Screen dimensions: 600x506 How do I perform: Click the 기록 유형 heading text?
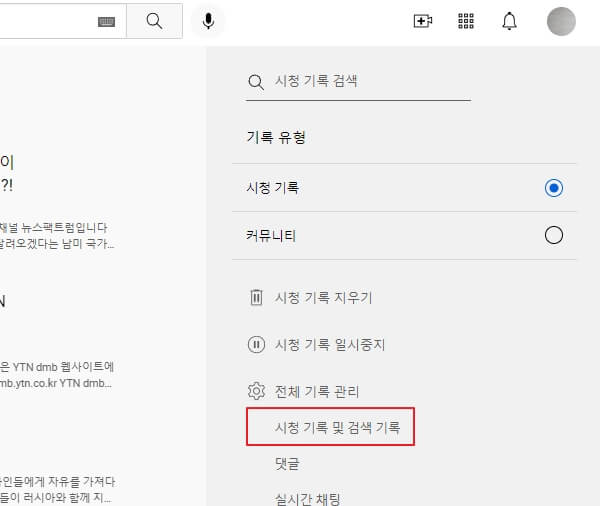pyautogui.click(x=276, y=137)
